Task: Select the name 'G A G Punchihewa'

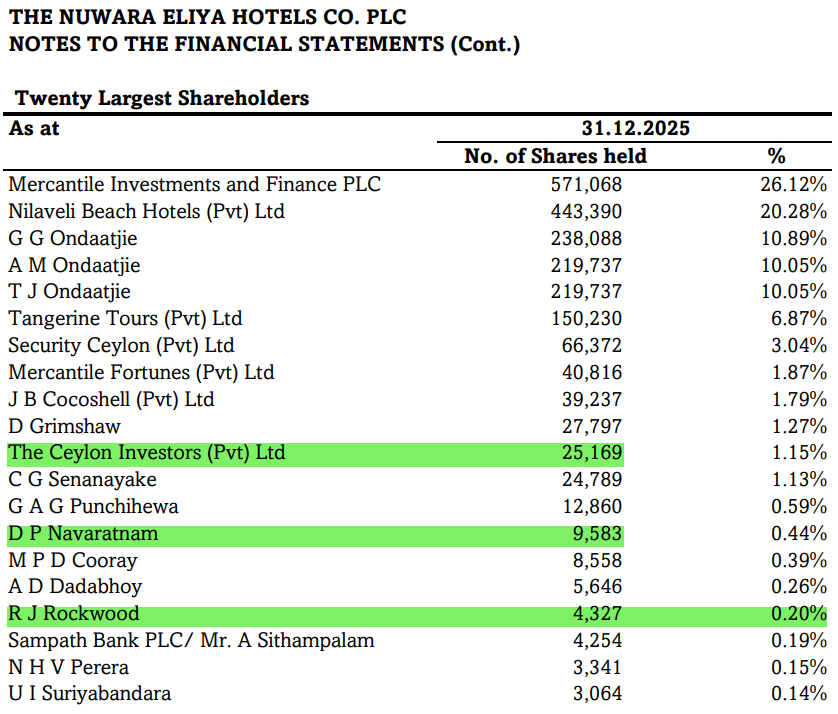Action: tap(94, 507)
